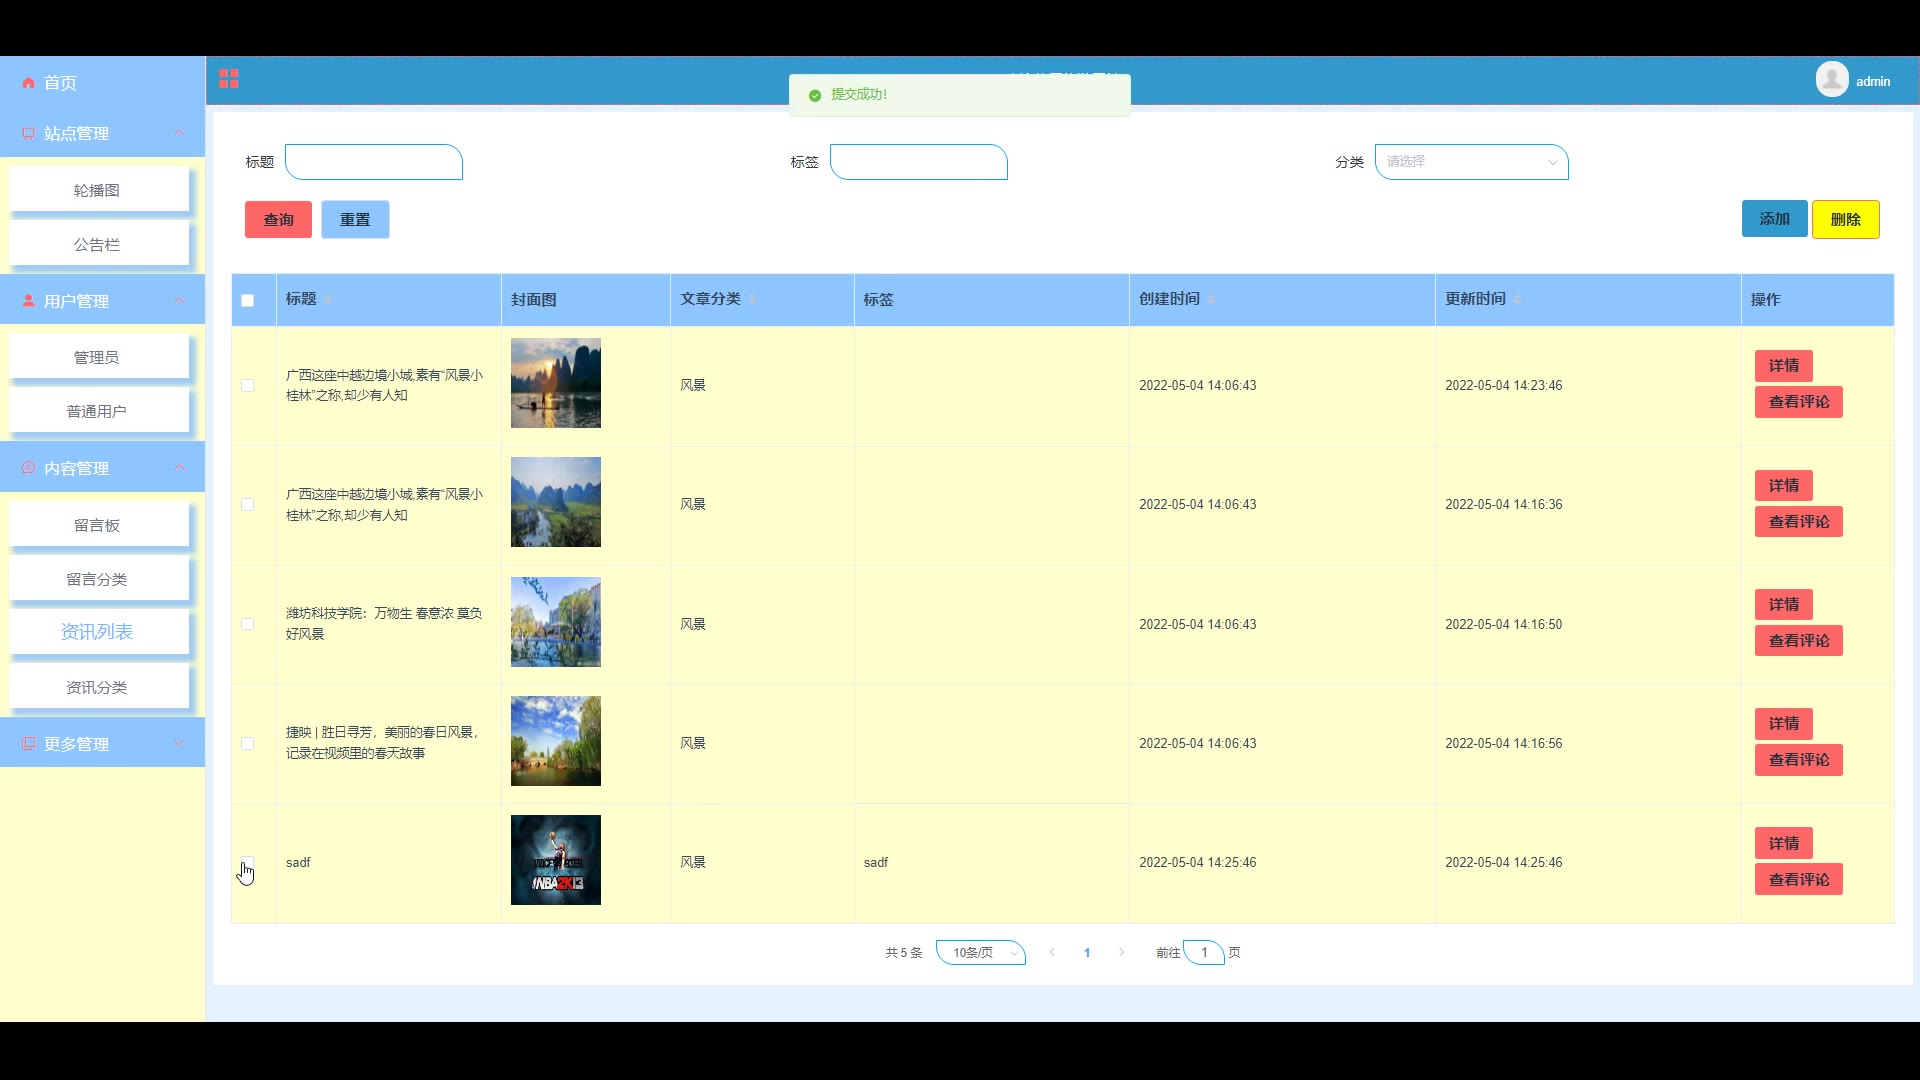Open the 留言板 menu item

click(98, 525)
